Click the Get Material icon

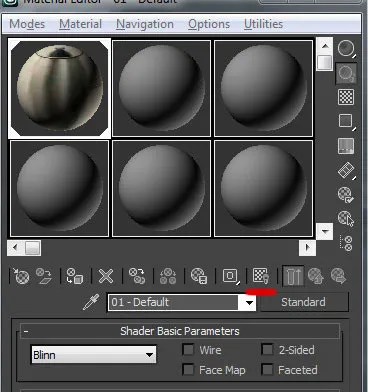(x=21, y=276)
